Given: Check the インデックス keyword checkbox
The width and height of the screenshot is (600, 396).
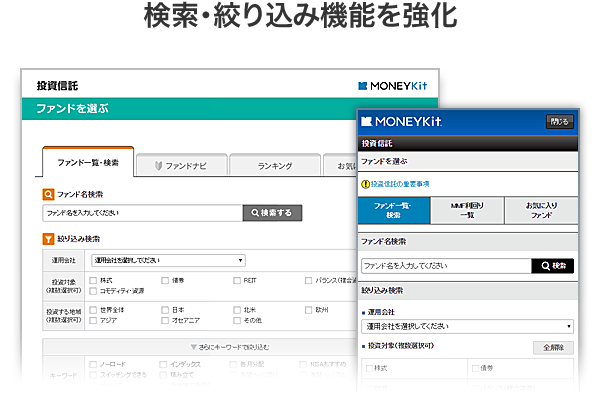Looking at the screenshot, I should [x=163, y=364].
